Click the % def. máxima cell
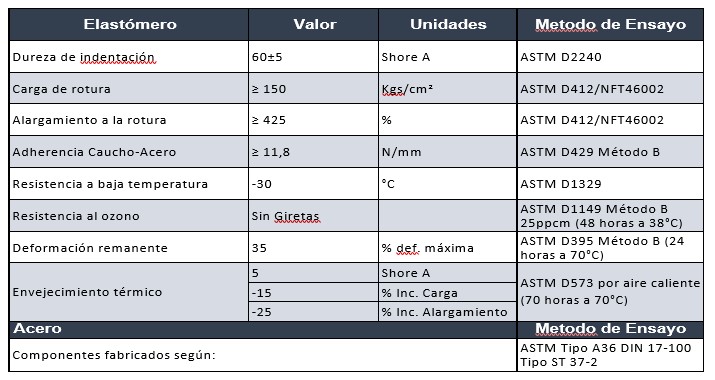This screenshot has height=380, width=715. coord(448,248)
